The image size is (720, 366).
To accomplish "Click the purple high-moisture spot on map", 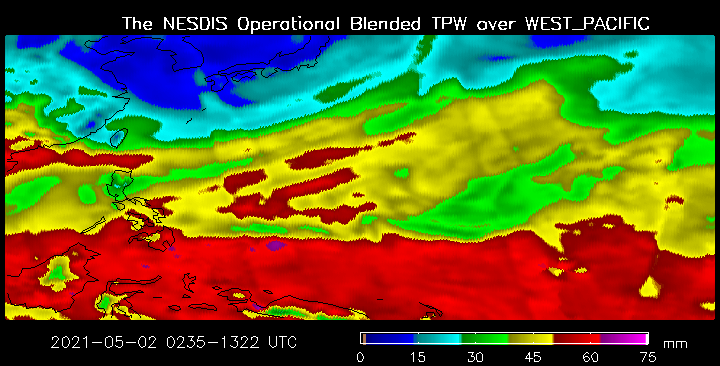I will [276, 245].
